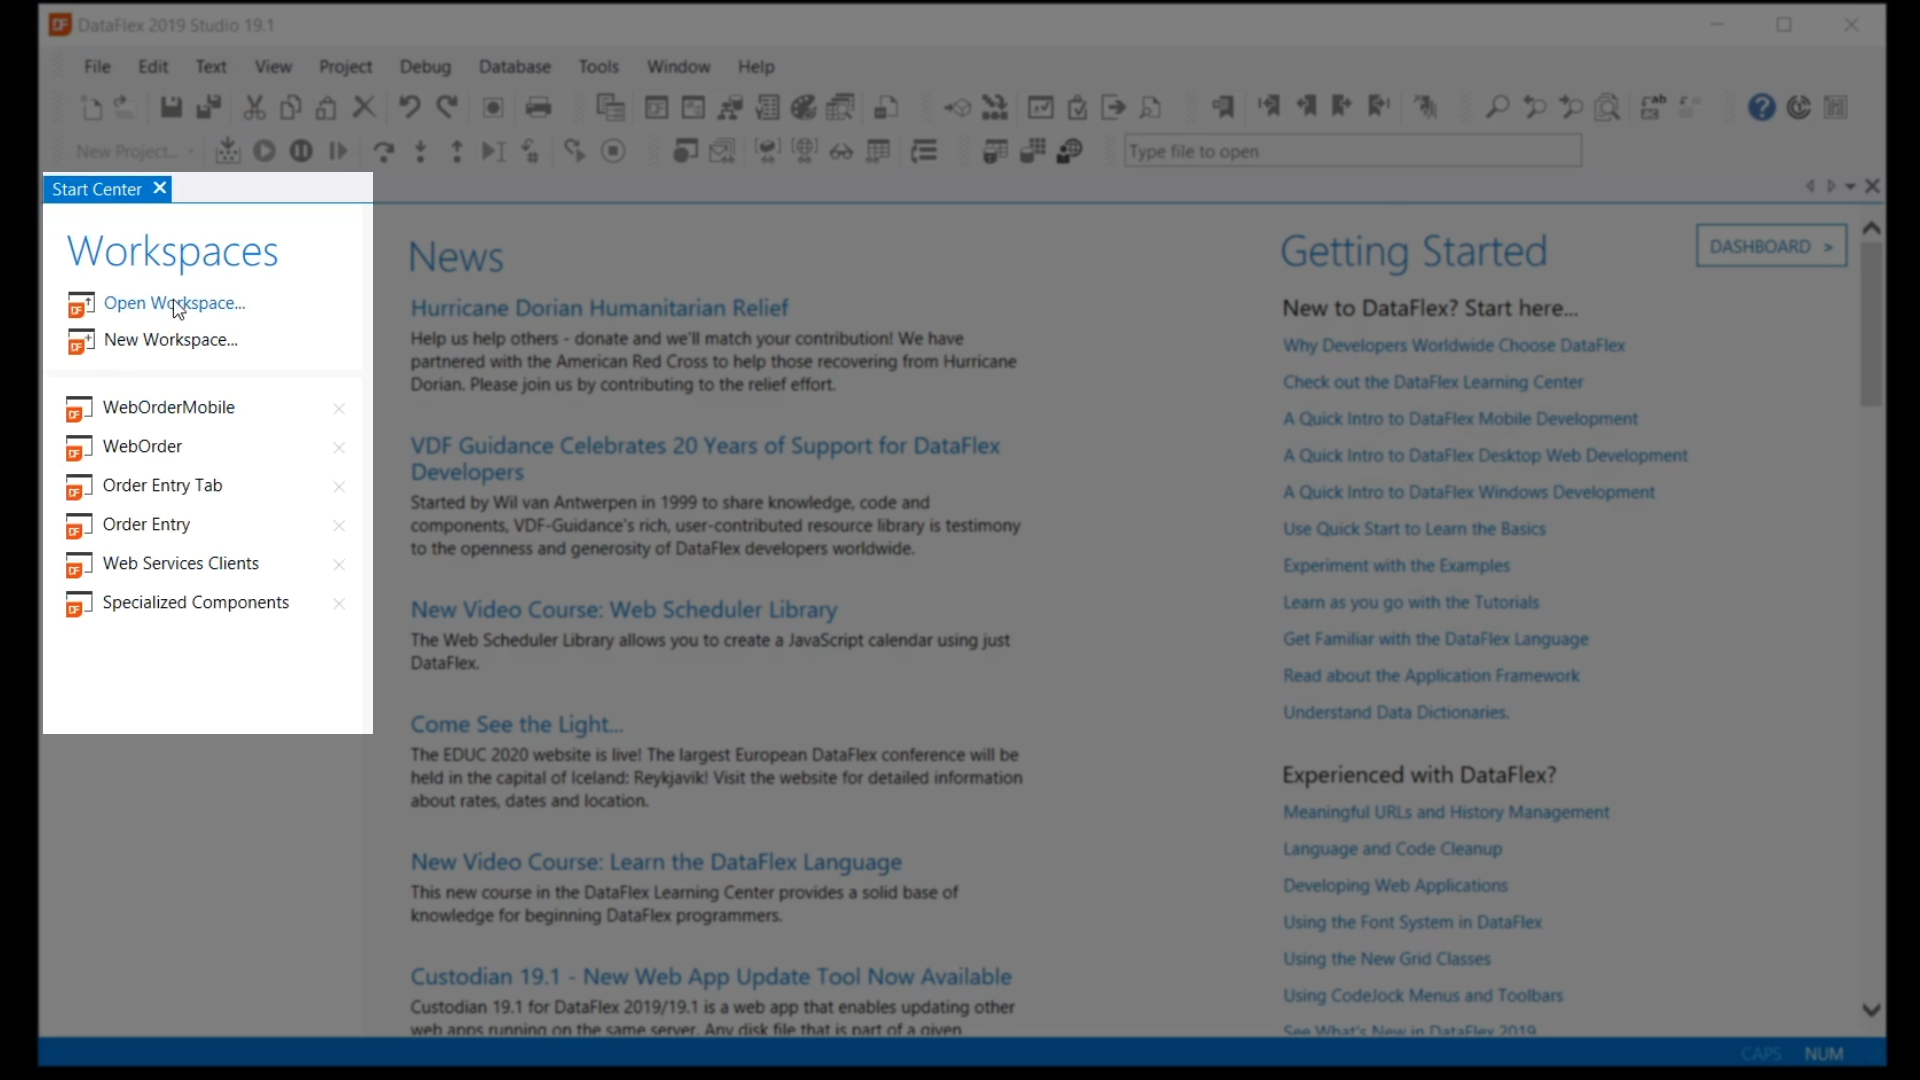Open the Database menu

(514, 66)
